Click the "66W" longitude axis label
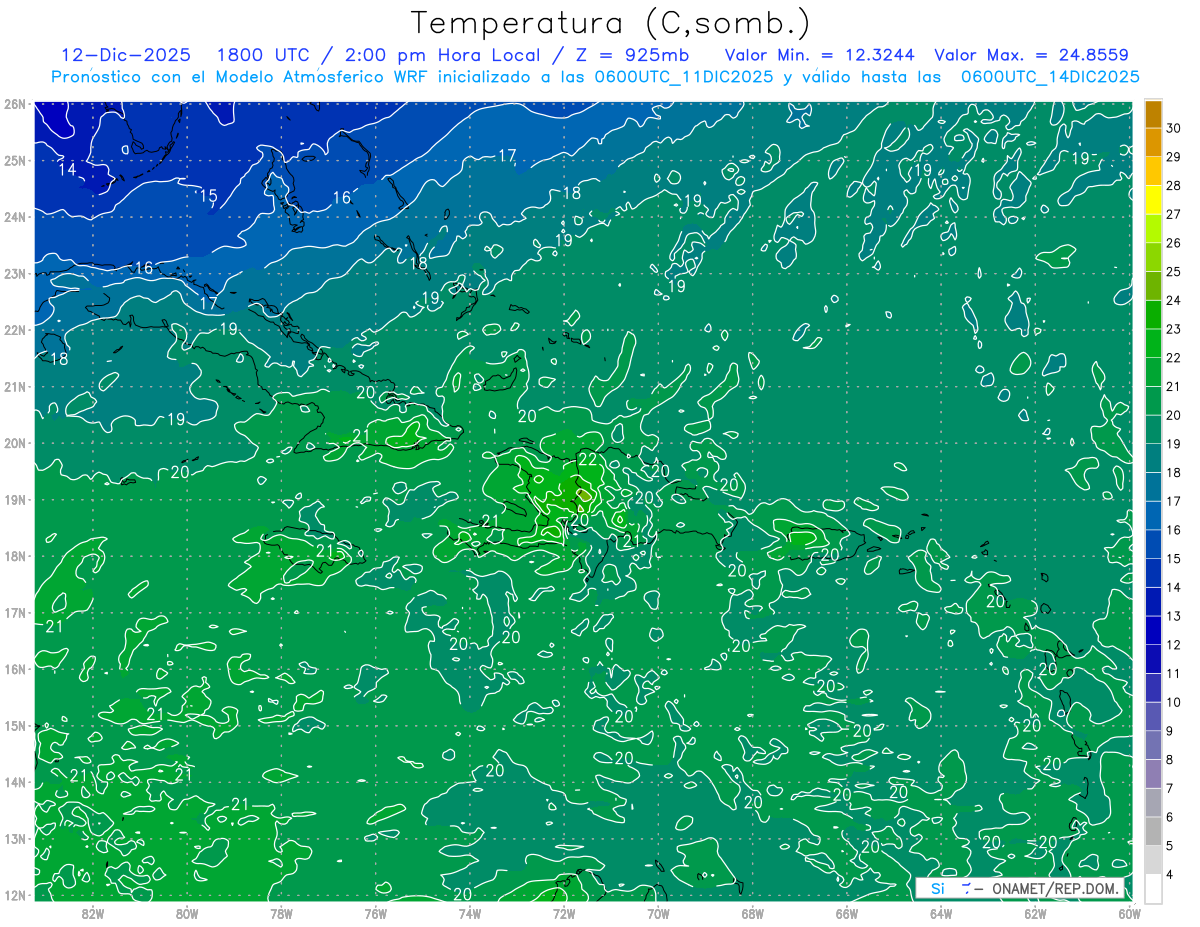1200x927 pixels. [x=847, y=913]
